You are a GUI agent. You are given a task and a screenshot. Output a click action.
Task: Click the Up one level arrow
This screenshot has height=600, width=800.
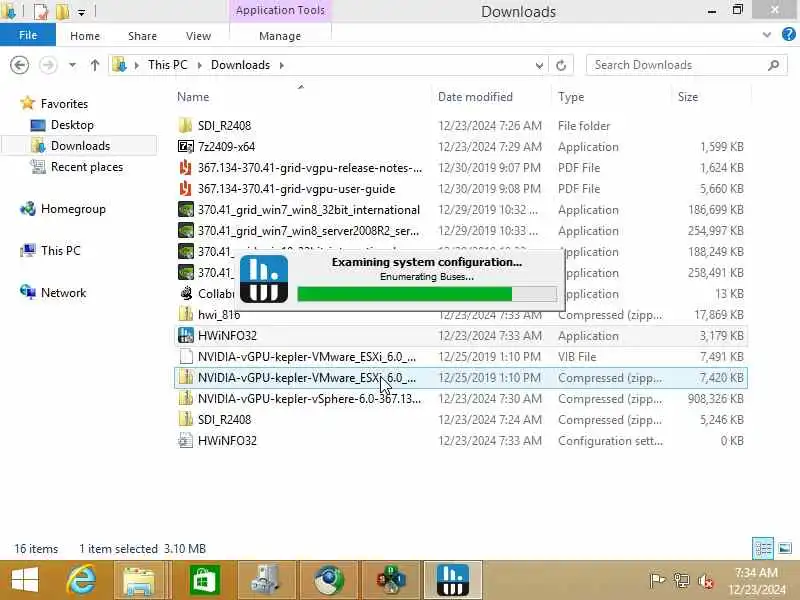click(94, 65)
